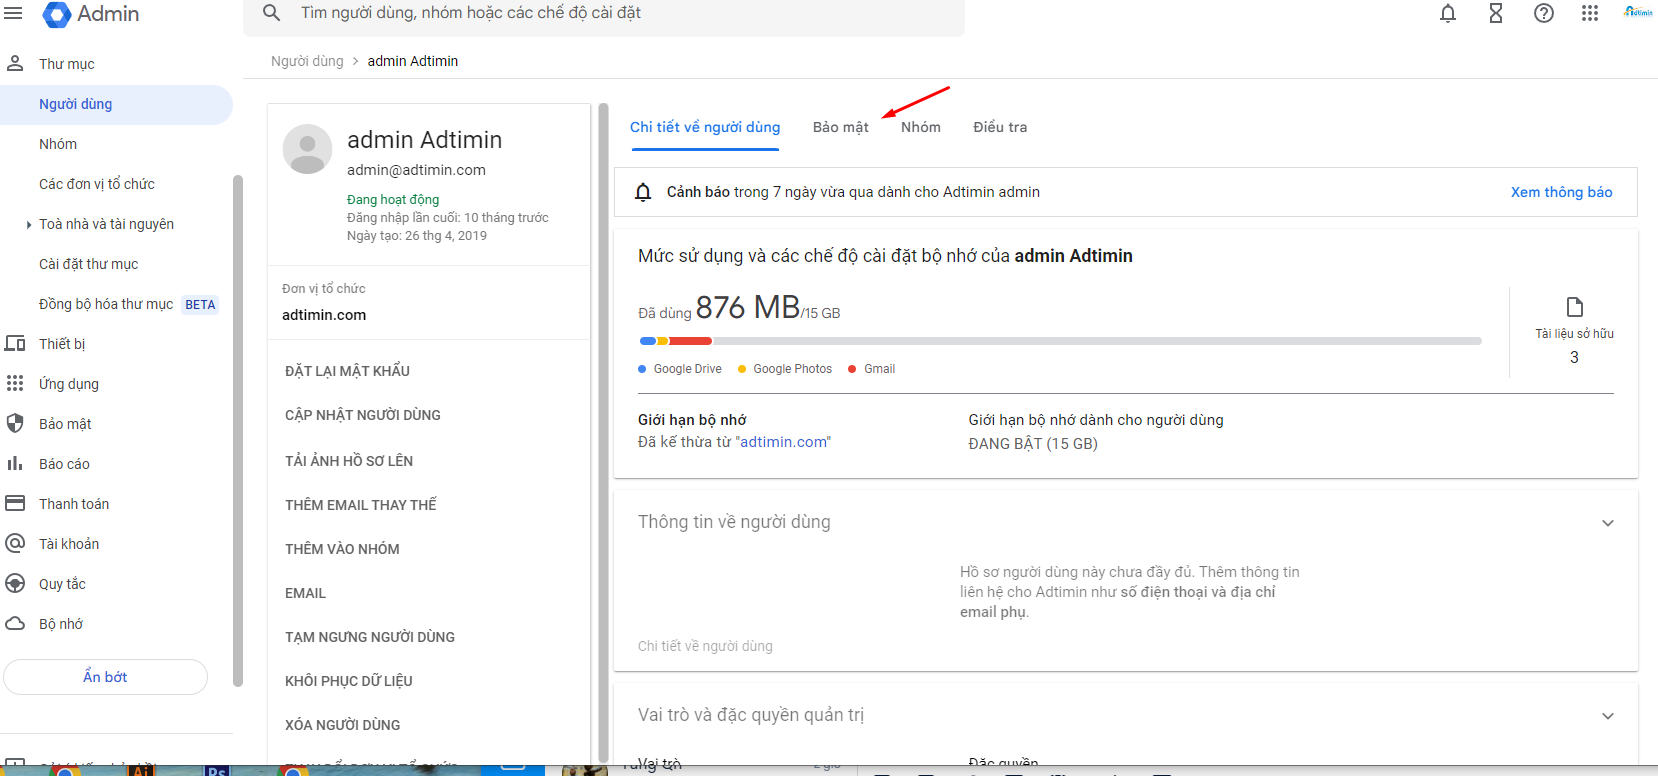Open the Adtimin account avatar

1638,12
